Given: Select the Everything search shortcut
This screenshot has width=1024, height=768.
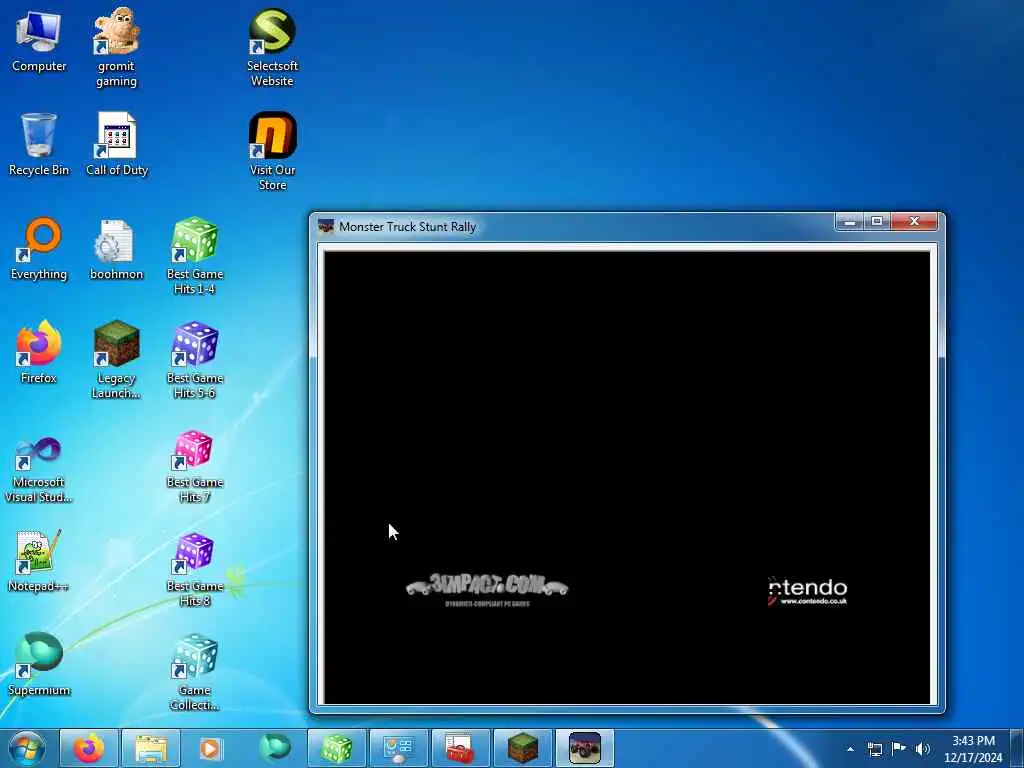Looking at the screenshot, I should (x=39, y=249).
